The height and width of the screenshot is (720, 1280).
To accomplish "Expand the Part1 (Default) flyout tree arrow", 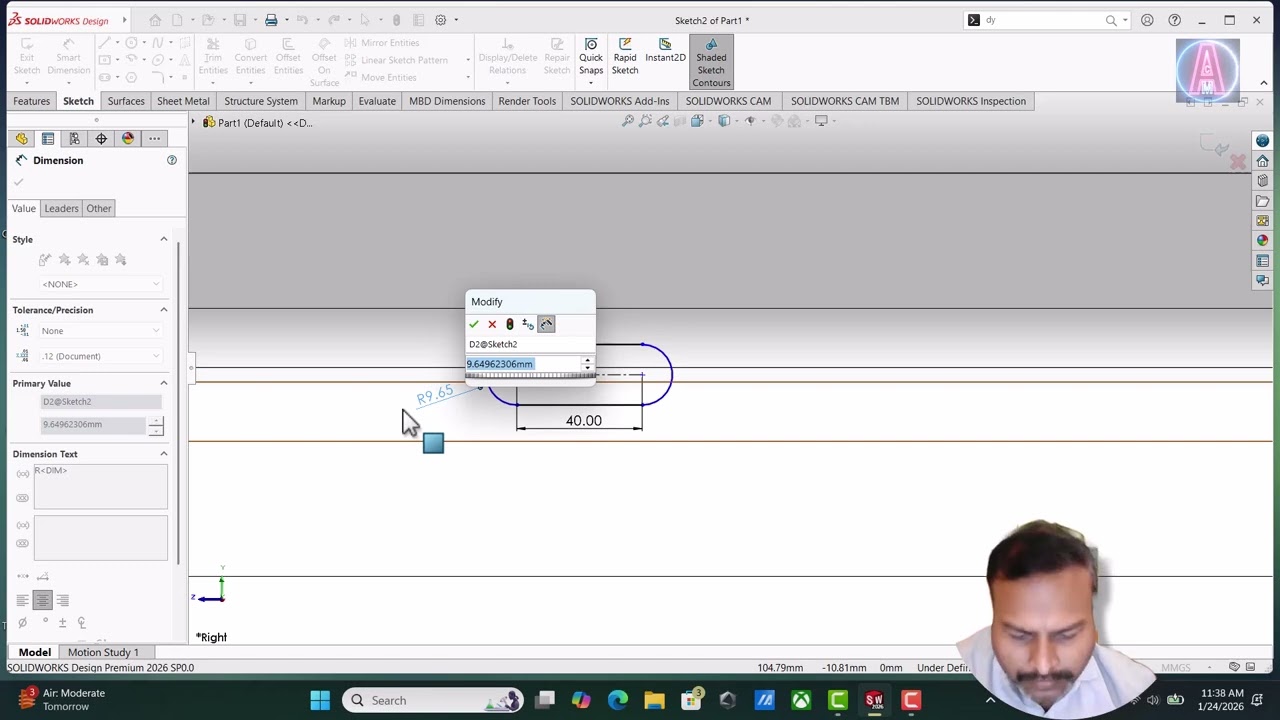I will pyautogui.click(x=194, y=123).
